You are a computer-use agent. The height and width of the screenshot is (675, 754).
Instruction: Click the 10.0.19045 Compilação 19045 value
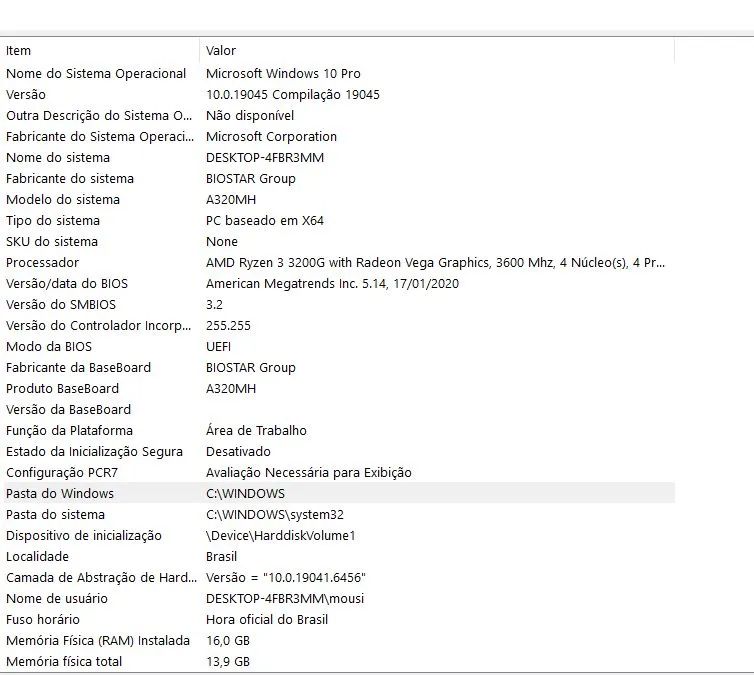292,95
